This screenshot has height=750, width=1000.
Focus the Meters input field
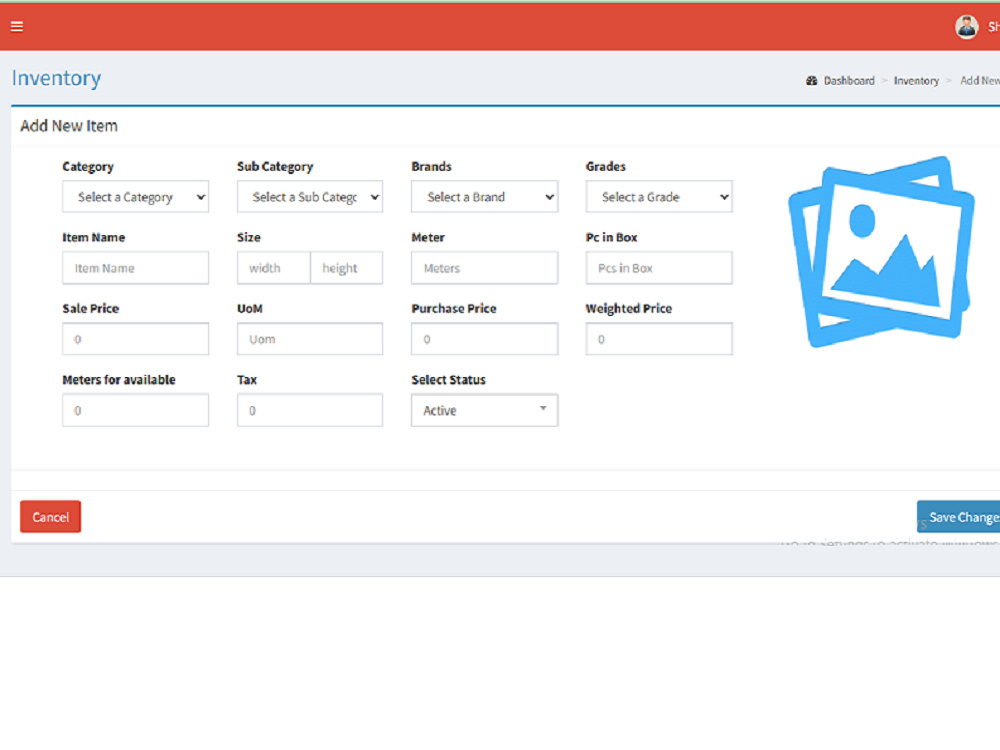click(x=485, y=268)
